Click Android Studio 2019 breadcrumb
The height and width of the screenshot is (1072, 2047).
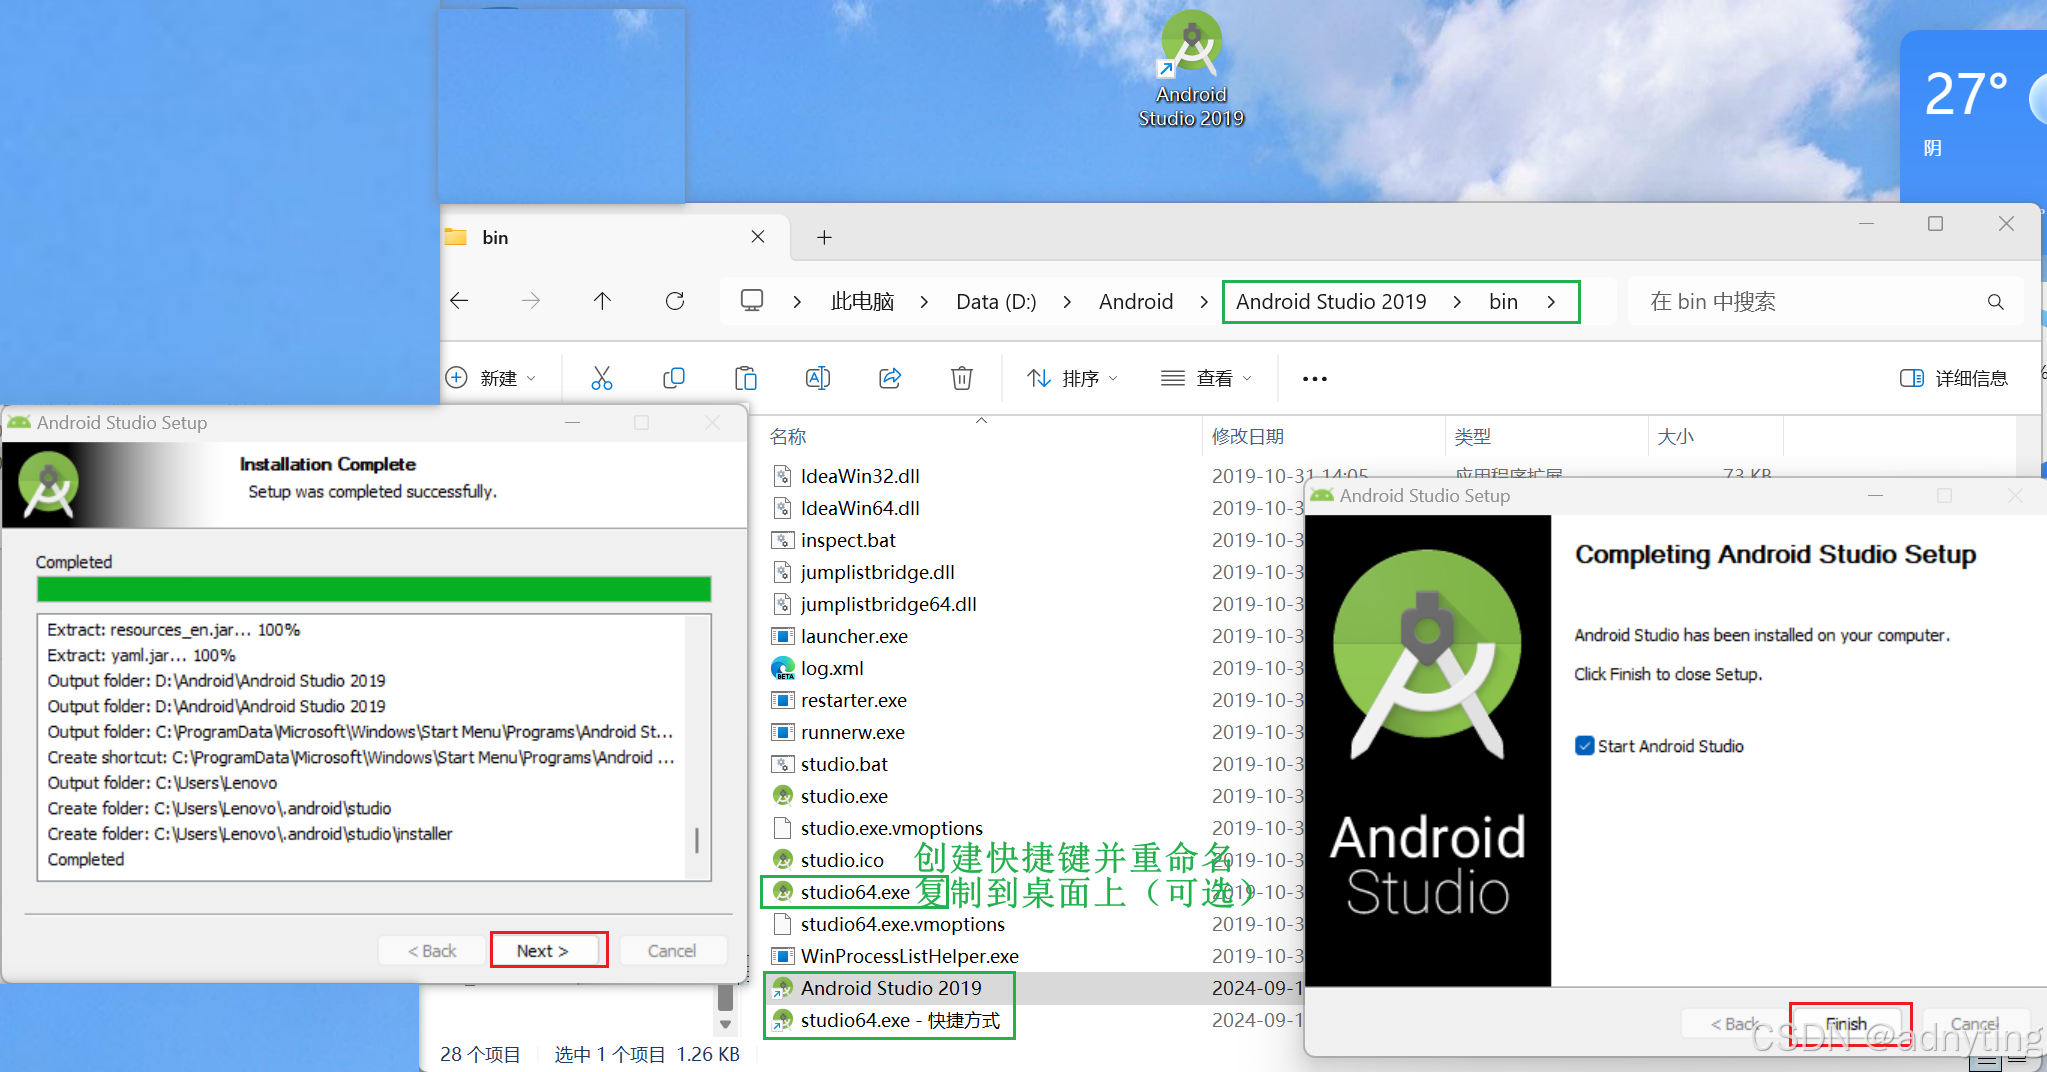(x=1331, y=302)
